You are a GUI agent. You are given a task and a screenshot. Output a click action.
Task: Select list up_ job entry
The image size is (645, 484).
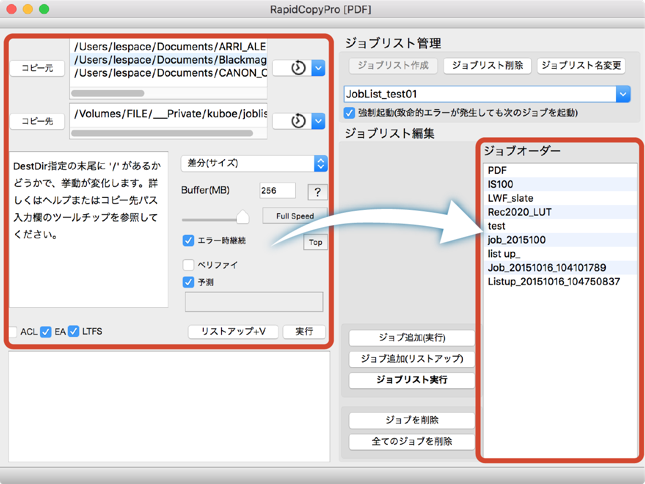(561, 254)
